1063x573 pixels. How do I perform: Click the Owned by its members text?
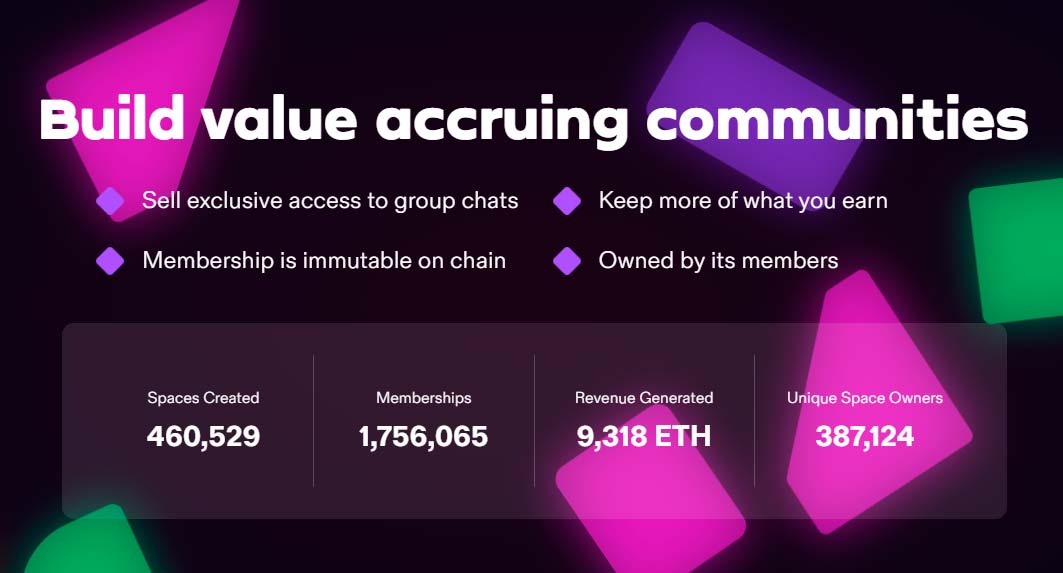pyautogui.click(x=719, y=260)
